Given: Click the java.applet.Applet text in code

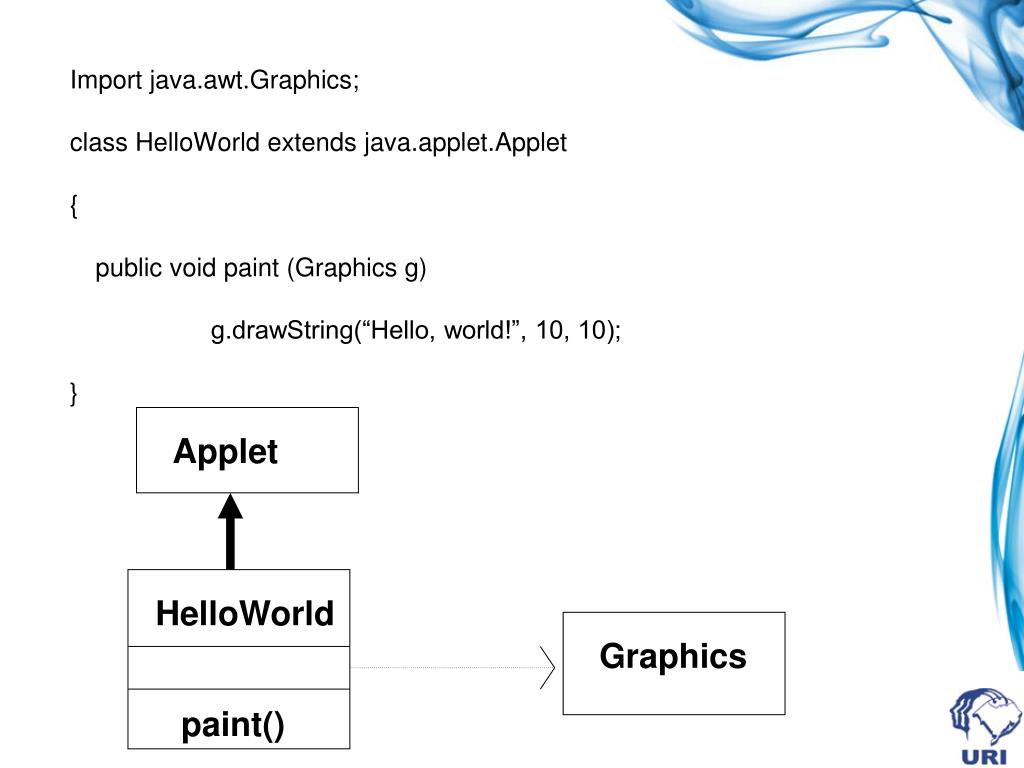Looking at the screenshot, I should point(465,142).
